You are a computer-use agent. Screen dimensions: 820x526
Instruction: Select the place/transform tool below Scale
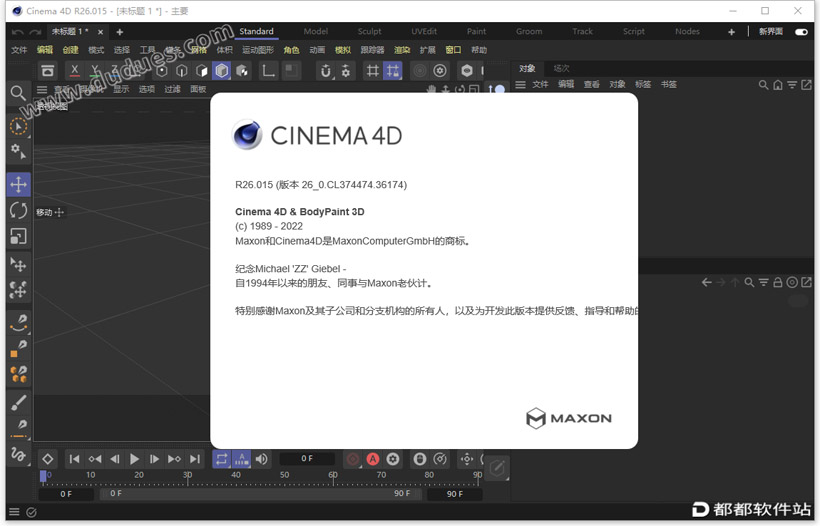pos(18,265)
